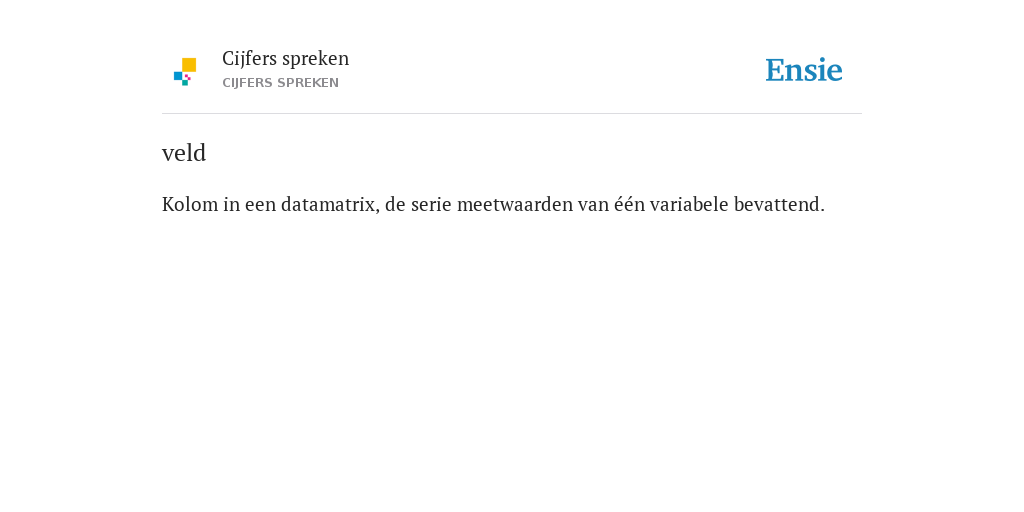
Task: Click the word "Cijfers" in the large title
Action: tap(249, 59)
